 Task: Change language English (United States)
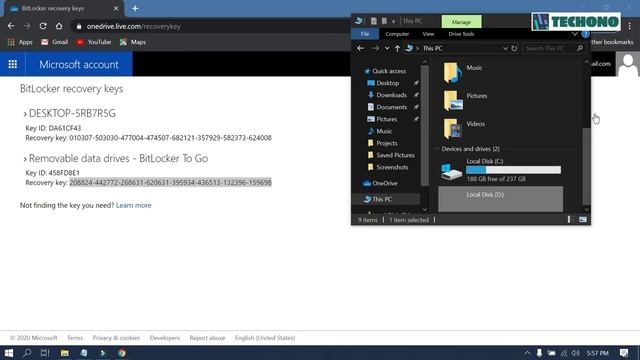[x=264, y=338]
